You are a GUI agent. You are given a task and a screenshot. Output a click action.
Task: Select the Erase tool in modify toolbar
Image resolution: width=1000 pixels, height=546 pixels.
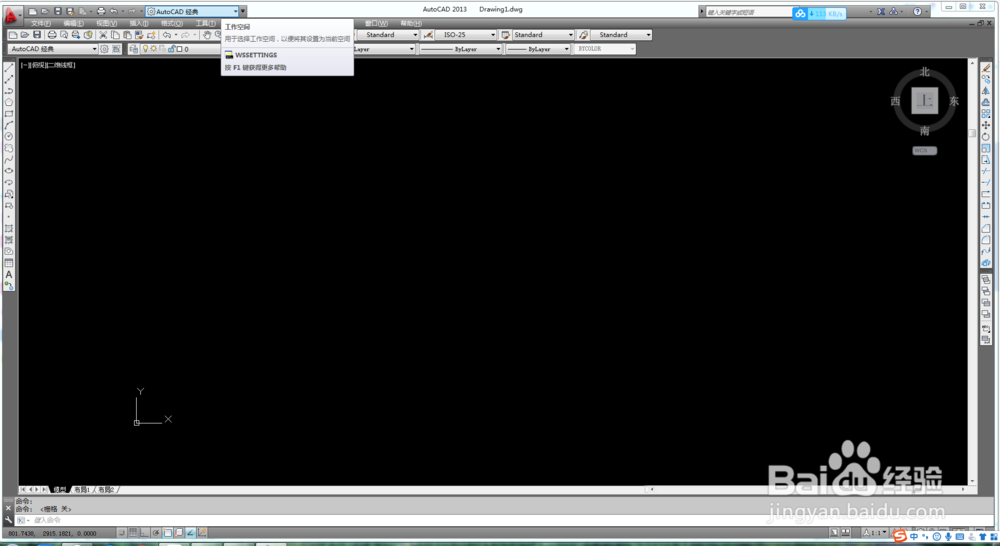(x=986, y=67)
